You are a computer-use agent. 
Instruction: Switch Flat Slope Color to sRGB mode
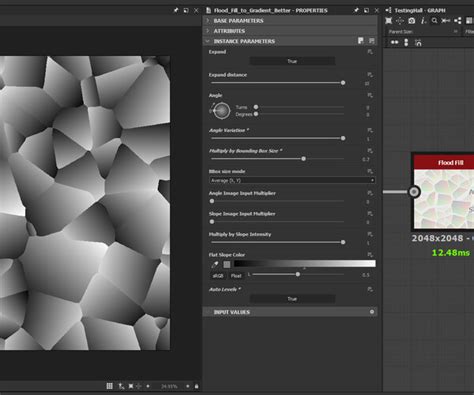point(218,276)
